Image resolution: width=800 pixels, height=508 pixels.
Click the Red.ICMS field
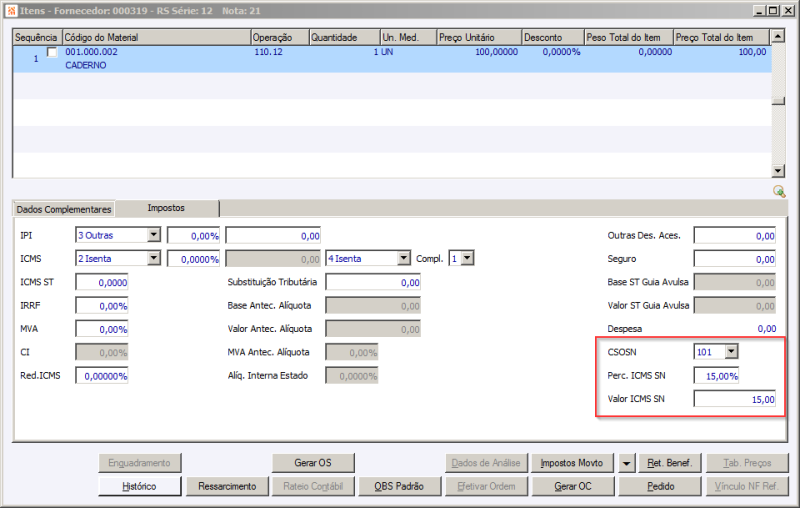click(x=102, y=376)
